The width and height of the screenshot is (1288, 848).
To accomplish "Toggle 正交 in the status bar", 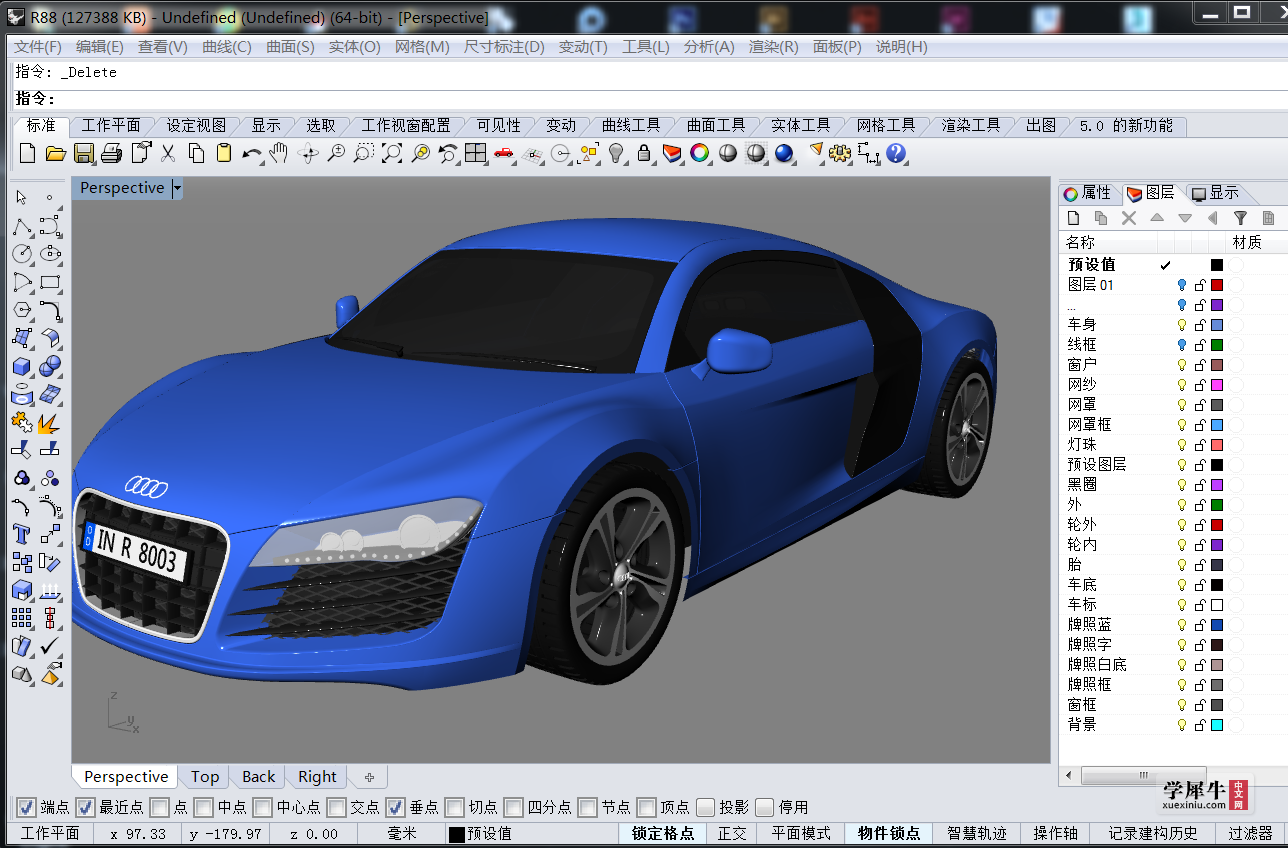I will pyautogui.click(x=732, y=833).
